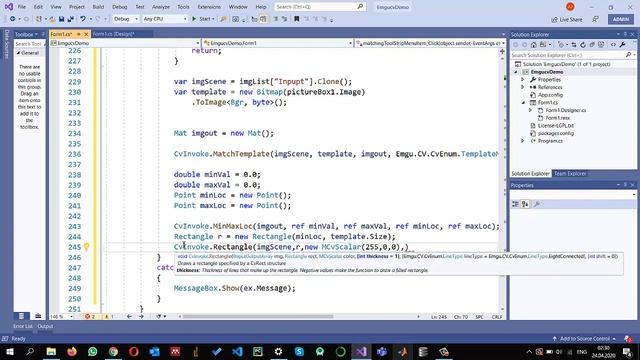Click the Visual Studio logo icon

(x=9, y=7)
